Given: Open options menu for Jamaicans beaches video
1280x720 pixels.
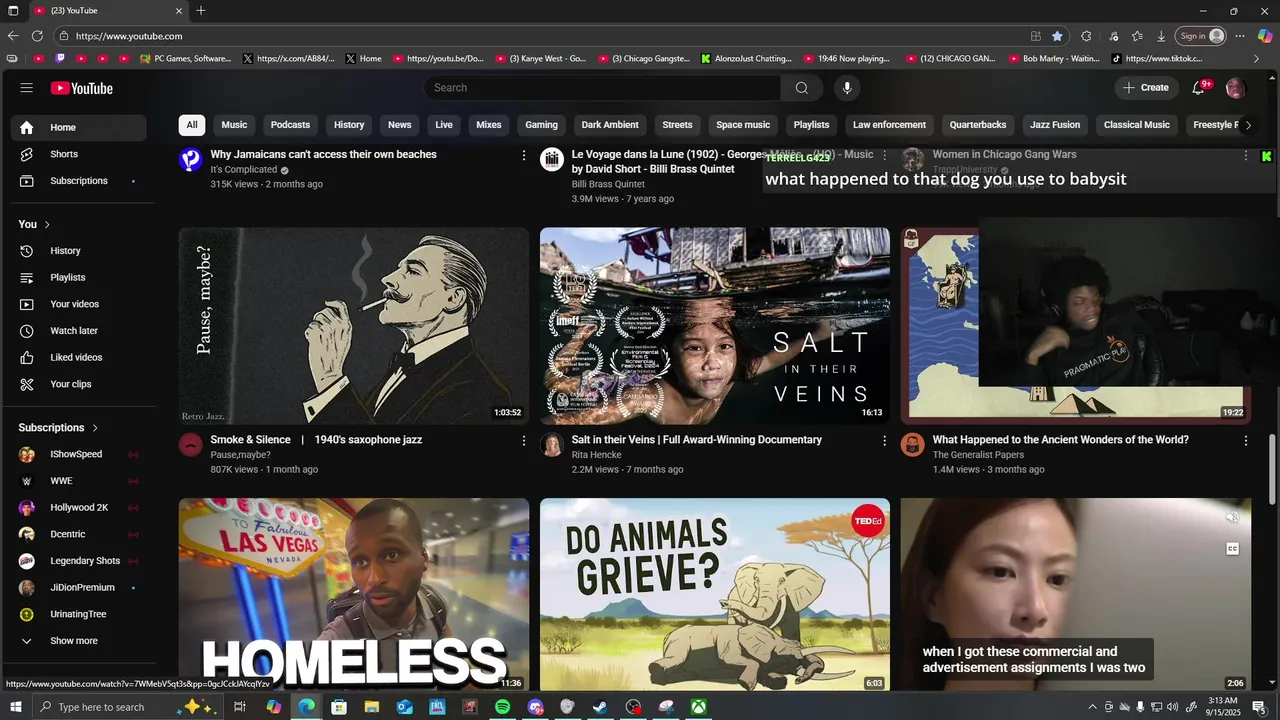Looking at the screenshot, I should [x=523, y=155].
